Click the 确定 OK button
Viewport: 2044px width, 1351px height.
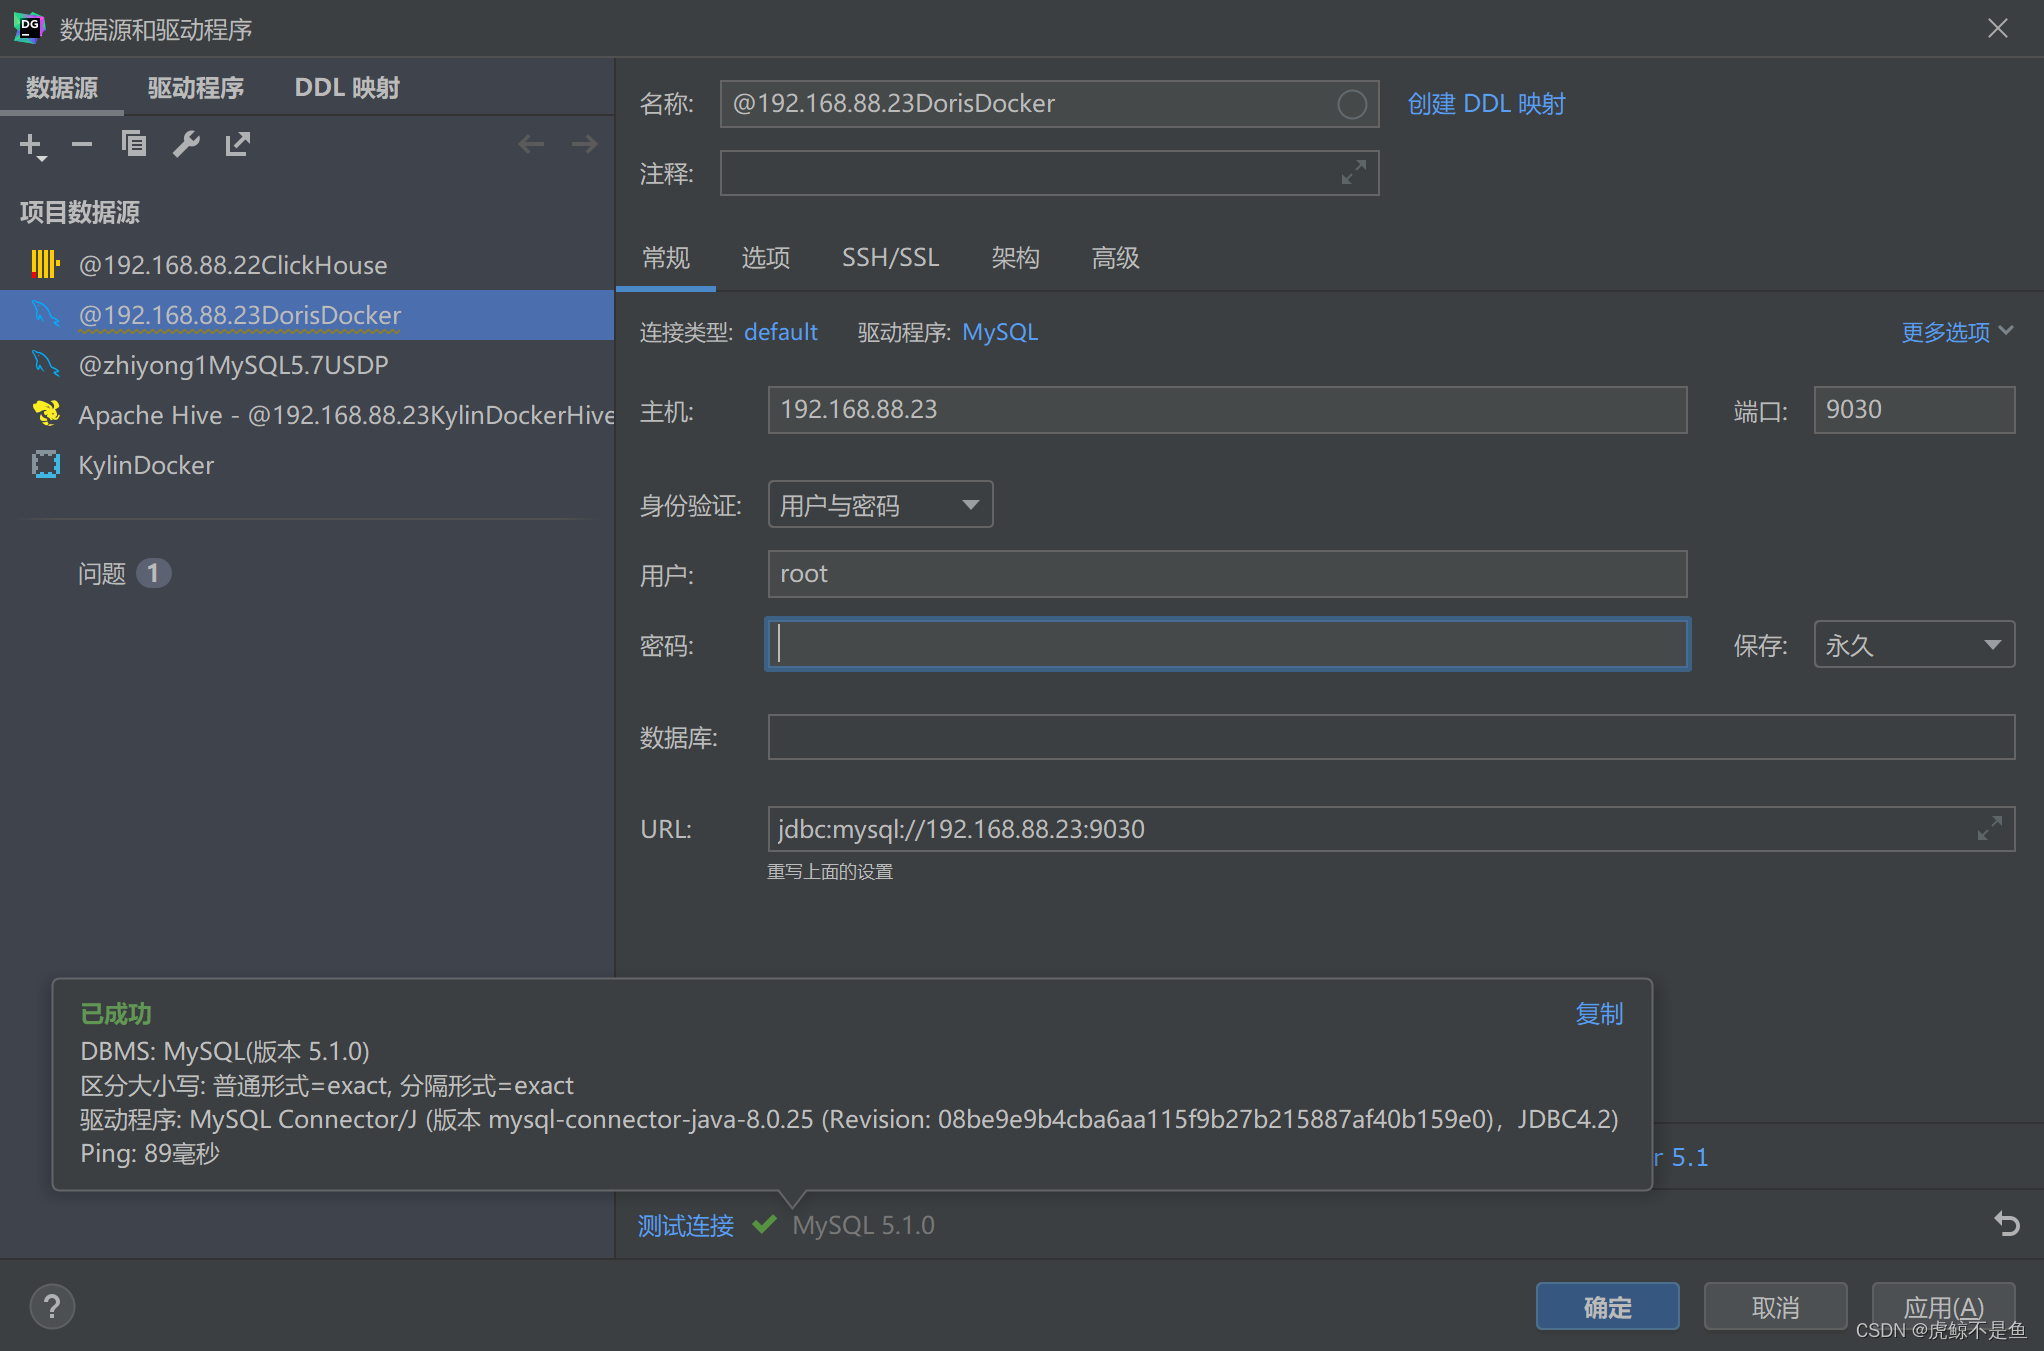coord(1607,1307)
